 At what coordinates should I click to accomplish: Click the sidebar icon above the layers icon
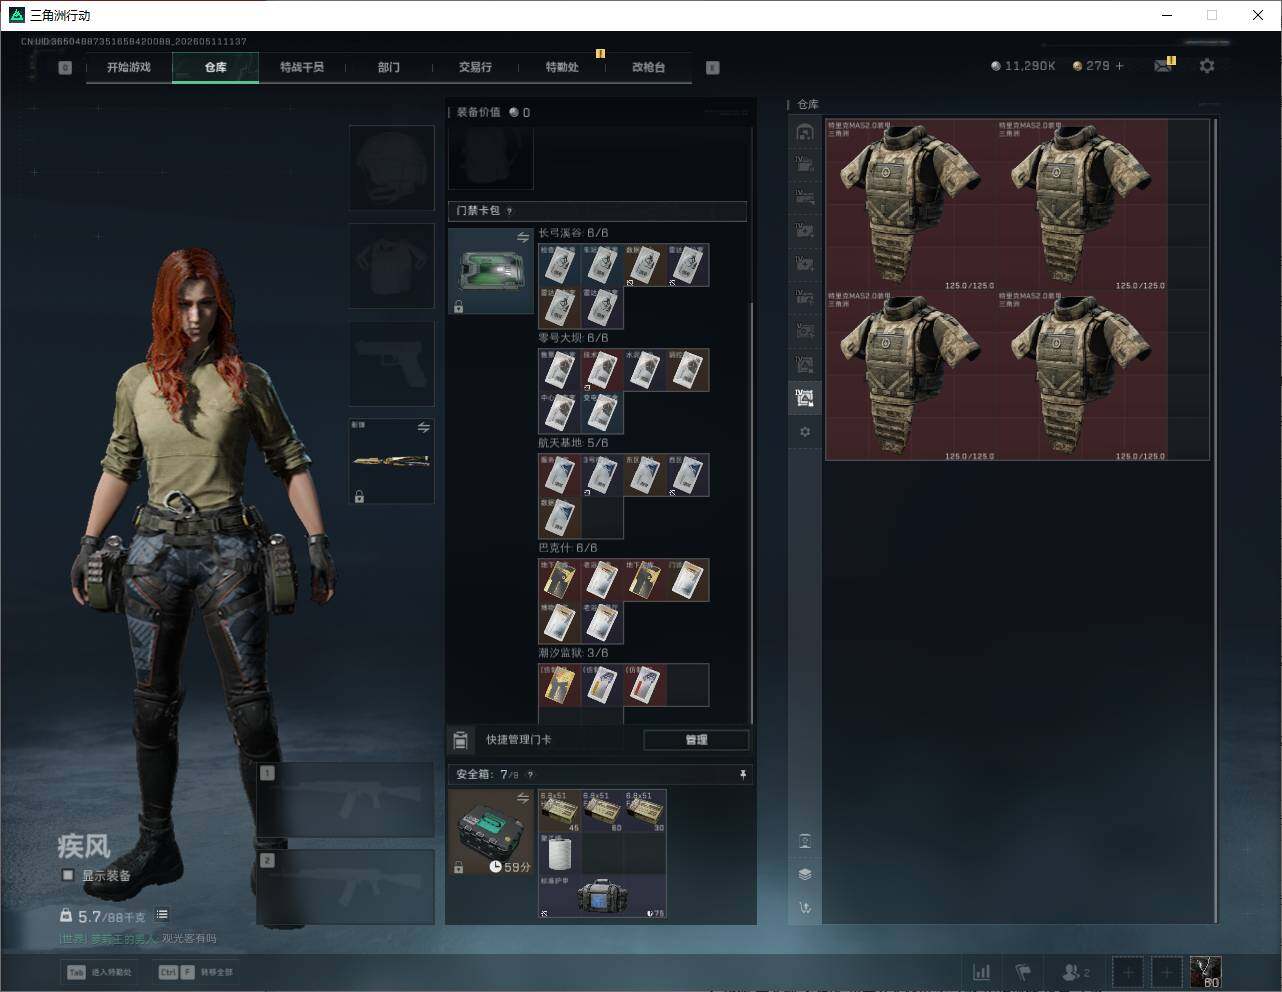805,841
